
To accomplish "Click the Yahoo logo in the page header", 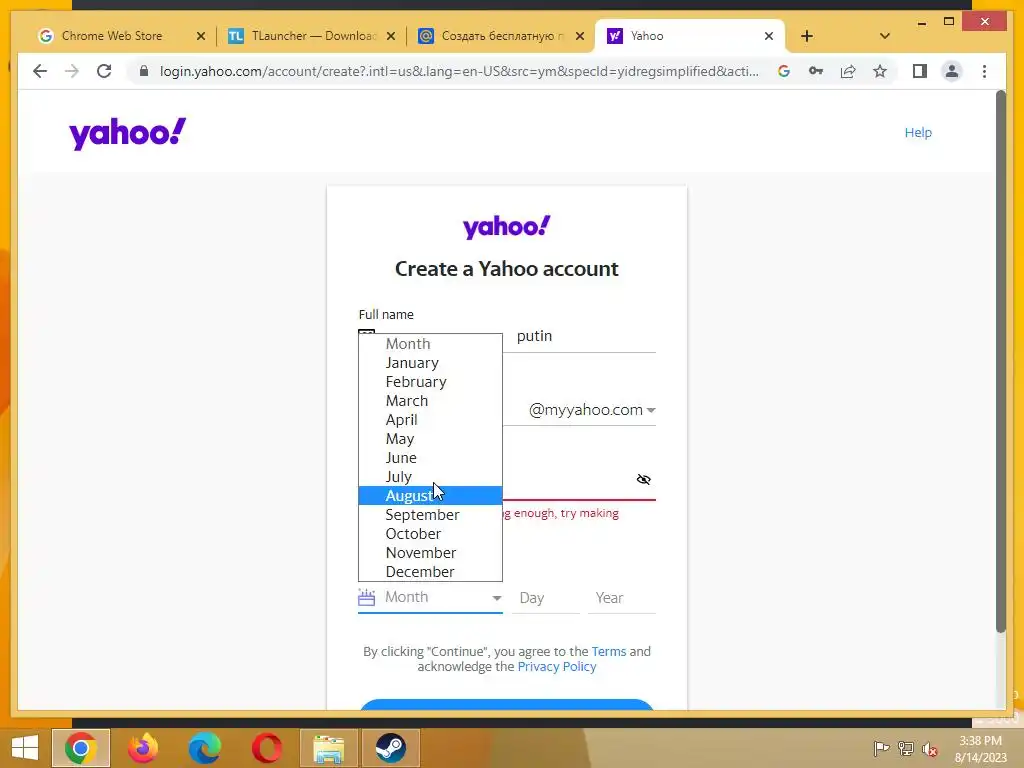I will pos(127,133).
